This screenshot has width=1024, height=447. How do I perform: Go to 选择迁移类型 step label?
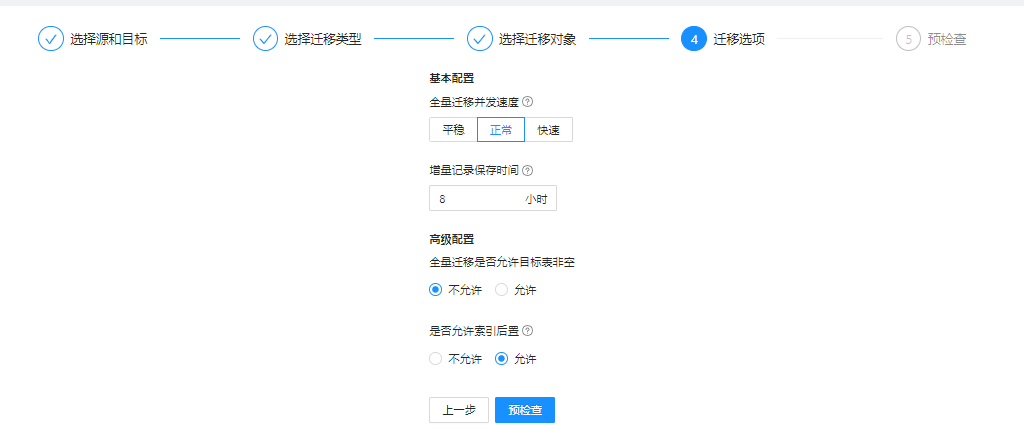pyautogui.click(x=323, y=39)
